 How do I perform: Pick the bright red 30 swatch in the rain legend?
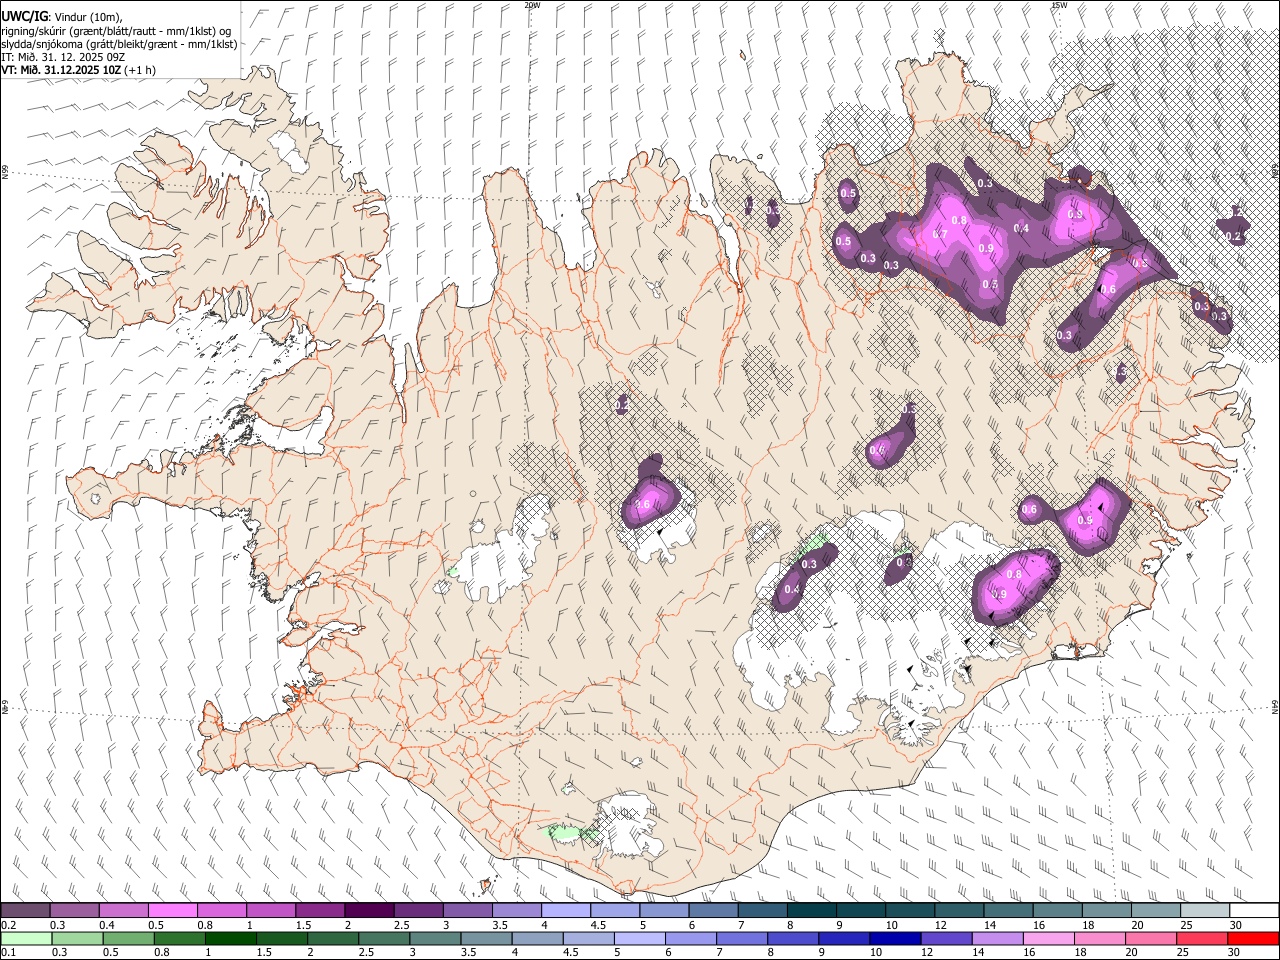pos(1252,939)
